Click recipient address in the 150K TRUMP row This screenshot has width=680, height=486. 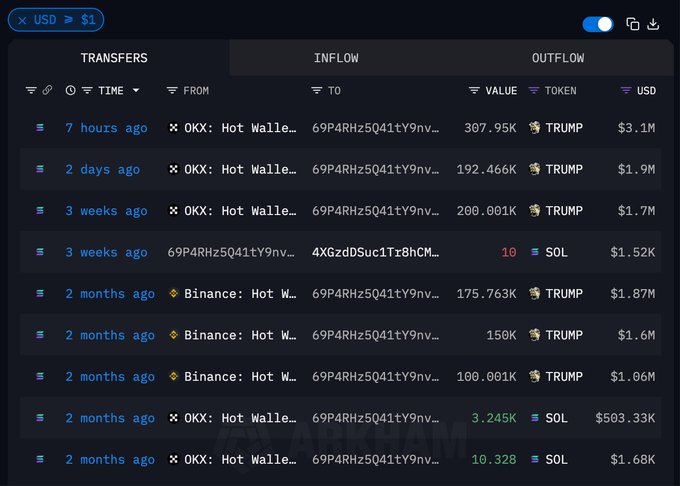[x=376, y=335]
